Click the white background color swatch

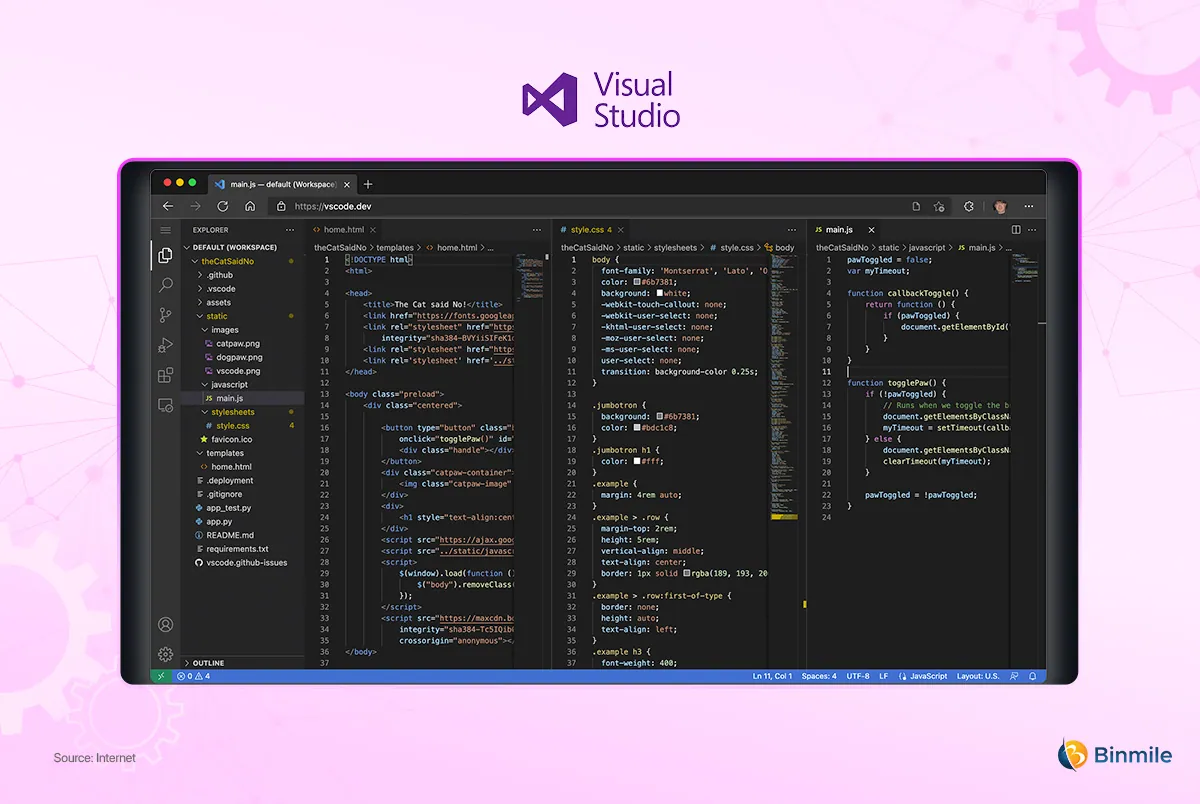661,293
